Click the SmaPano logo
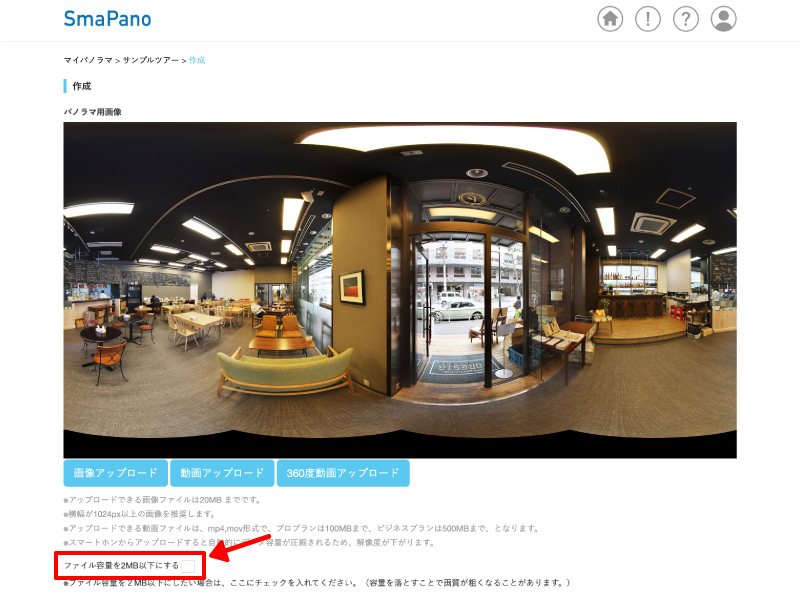 coord(107,19)
